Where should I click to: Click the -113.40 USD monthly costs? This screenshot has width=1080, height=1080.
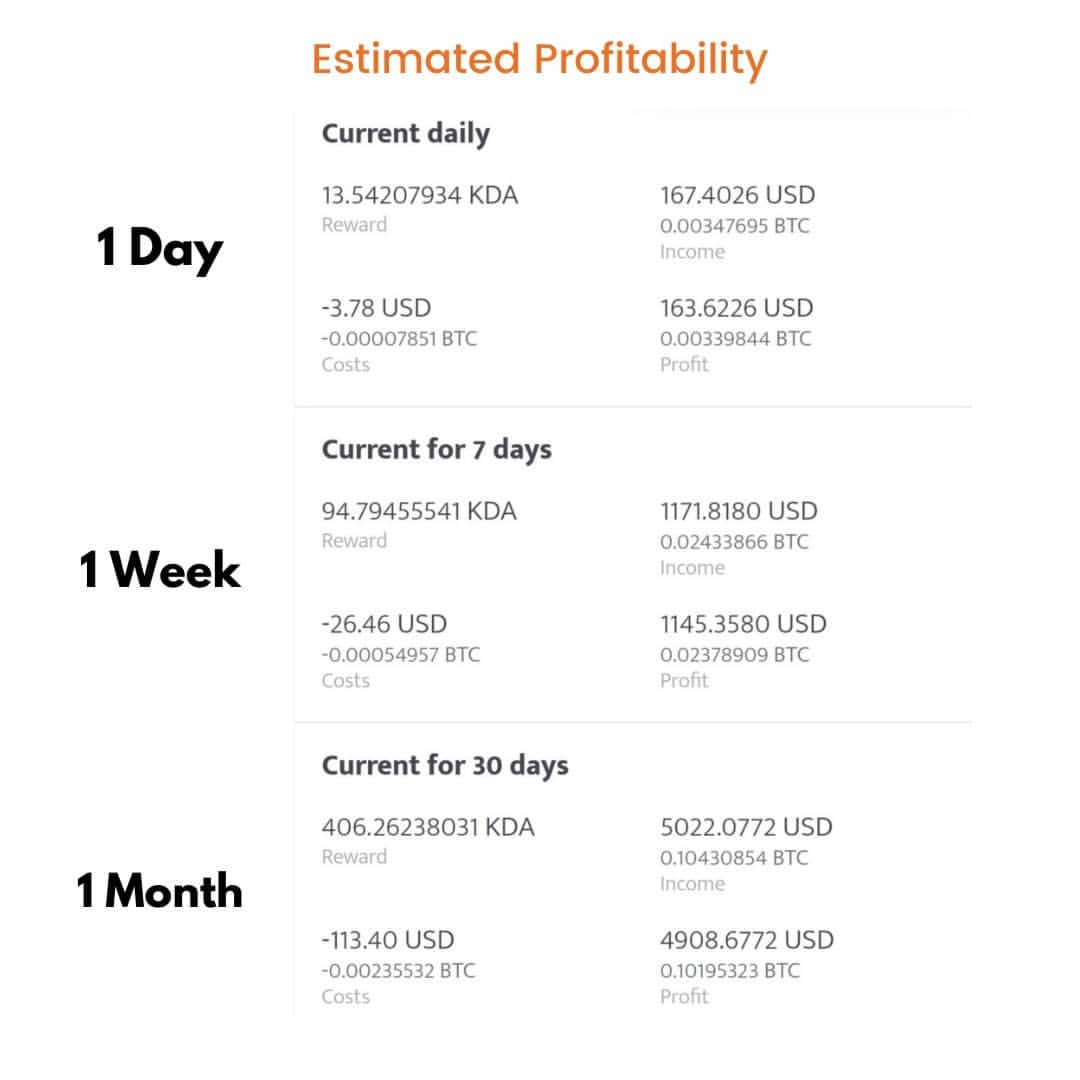[x=388, y=940]
